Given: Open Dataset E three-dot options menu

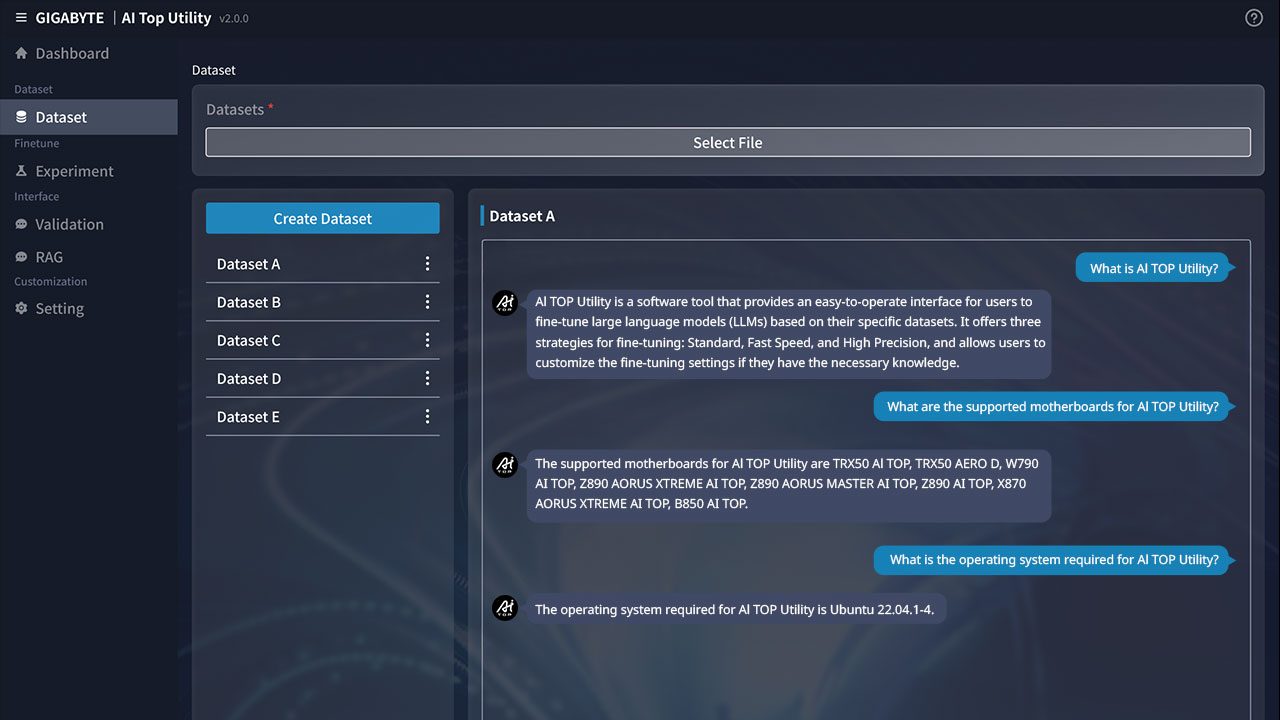Looking at the screenshot, I should pyautogui.click(x=427, y=416).
